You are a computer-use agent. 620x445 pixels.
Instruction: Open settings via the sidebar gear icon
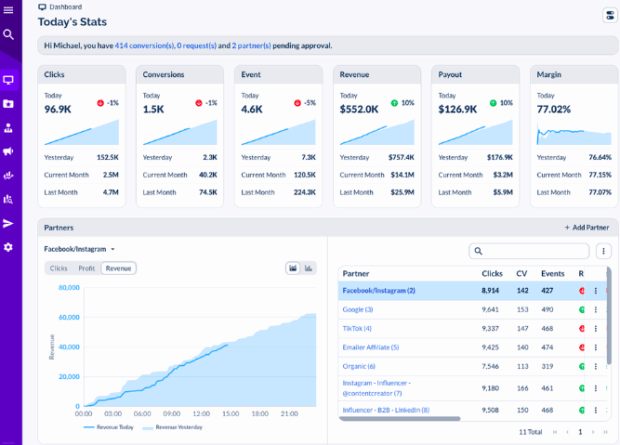click(8, 247)
